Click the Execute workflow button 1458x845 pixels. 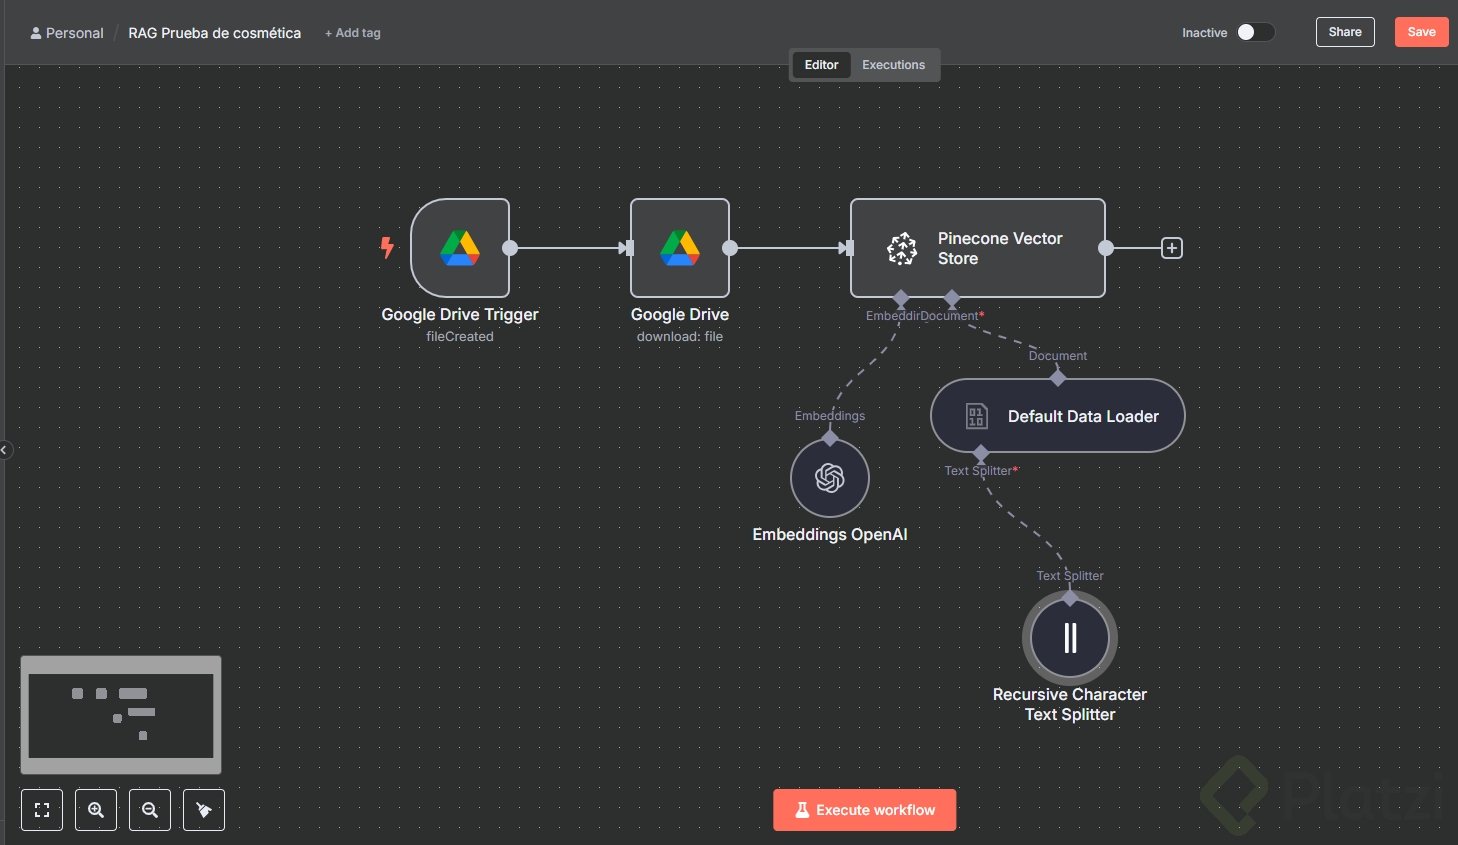[x=865, y=810]
